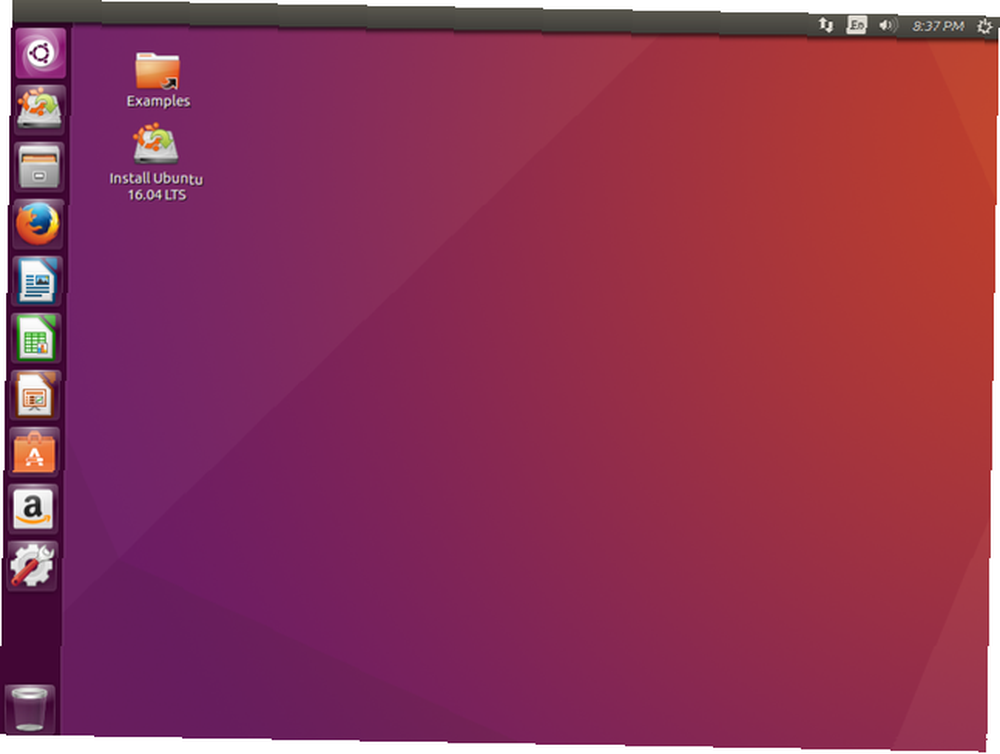Launch Firefox web browser

[38, 224]
